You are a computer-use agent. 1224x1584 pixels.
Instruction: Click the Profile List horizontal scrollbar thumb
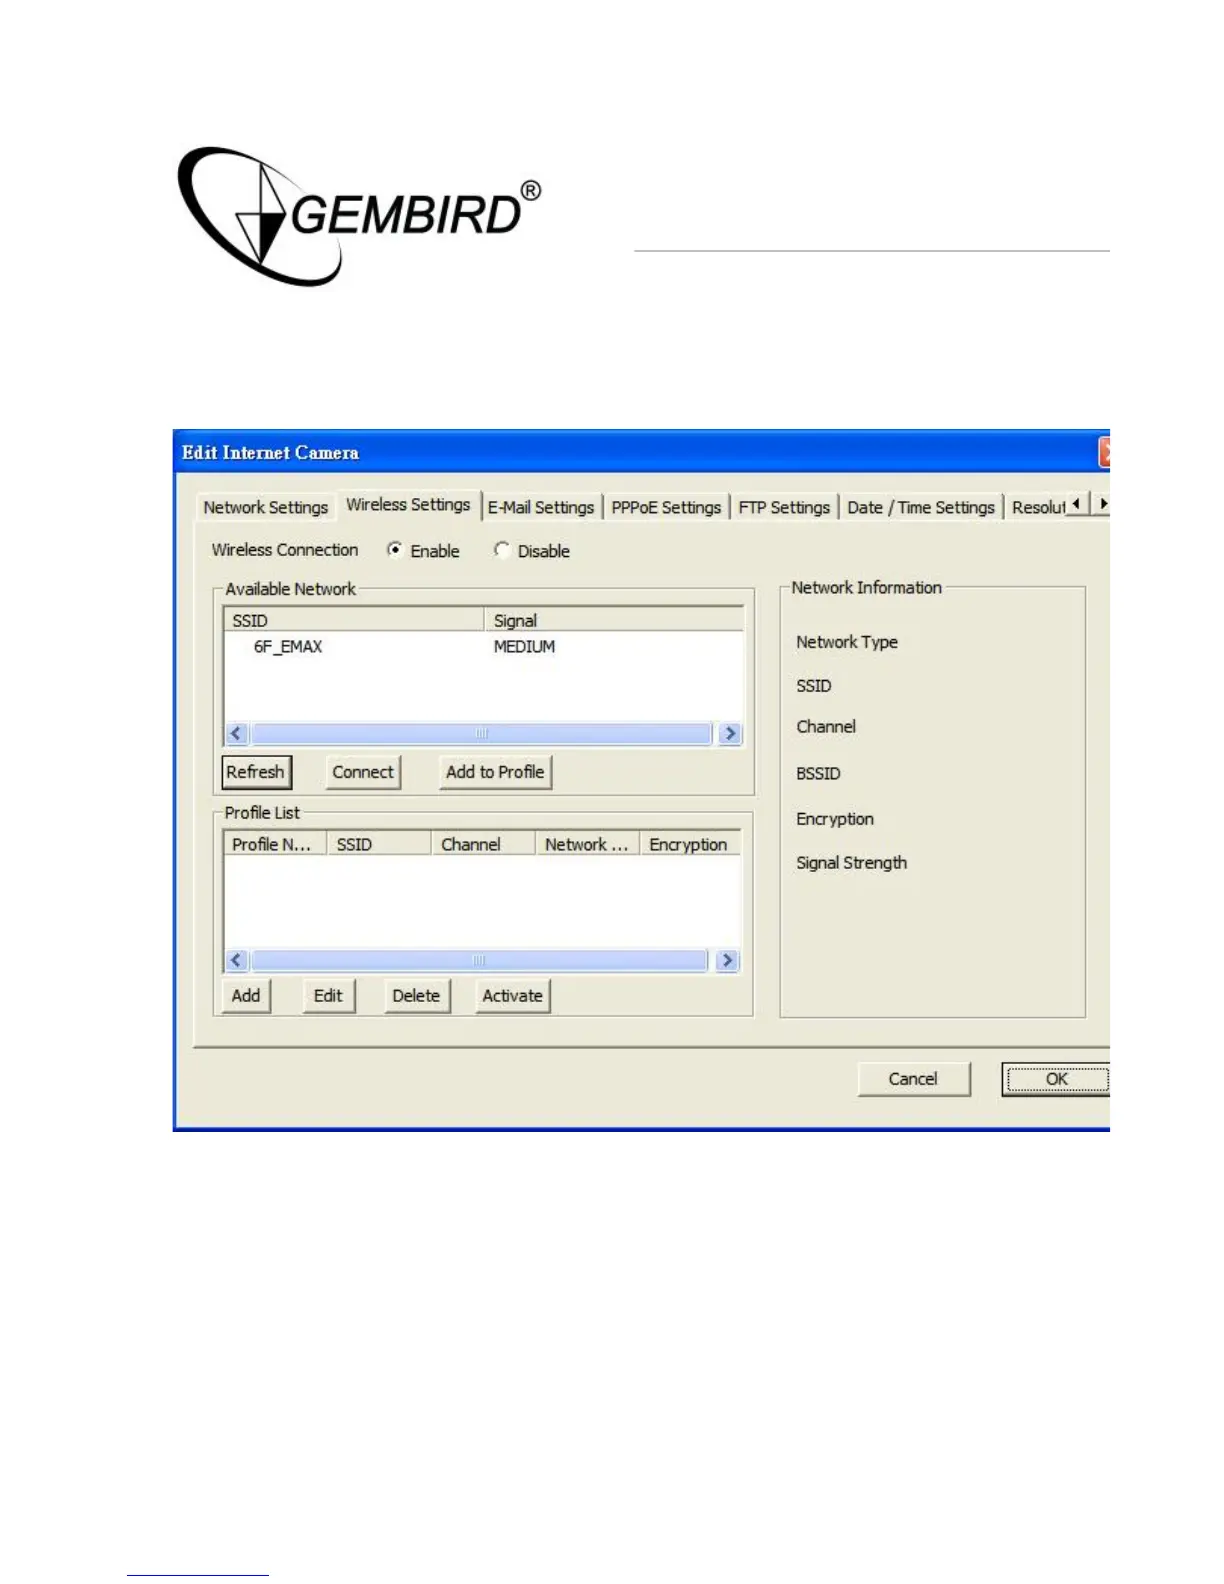(x=479, y=960)
